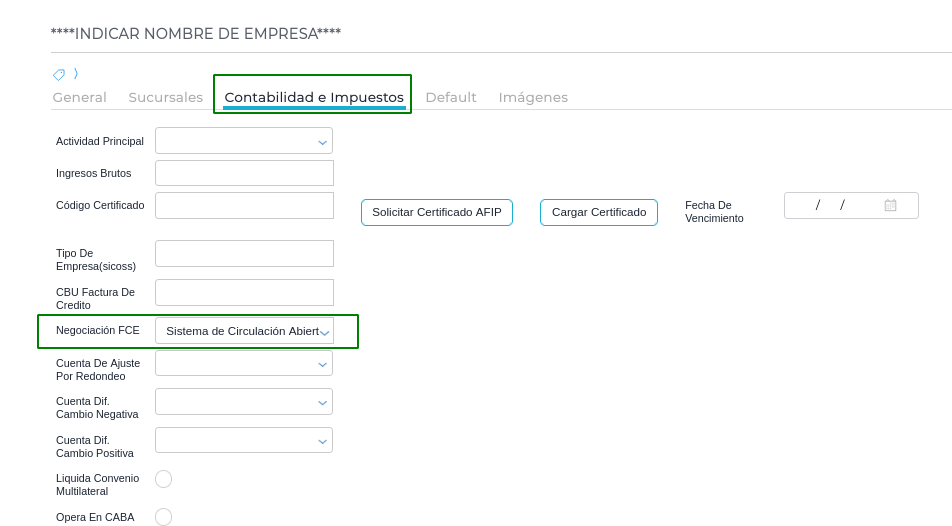Open the Fecha De Vencimiento calendar picker
Screen dimensions: 952x526
click(x=890, y=205)
